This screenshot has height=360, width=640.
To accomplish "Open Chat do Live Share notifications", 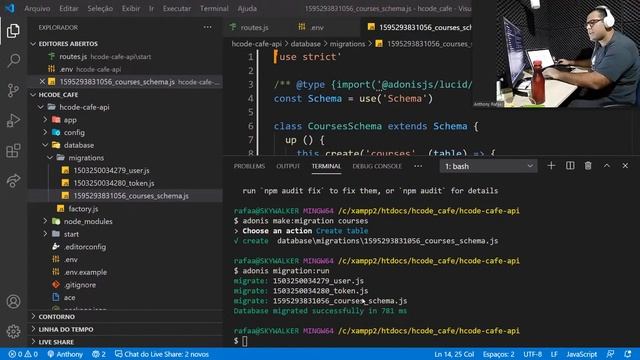I will click(x=162, y=354).
